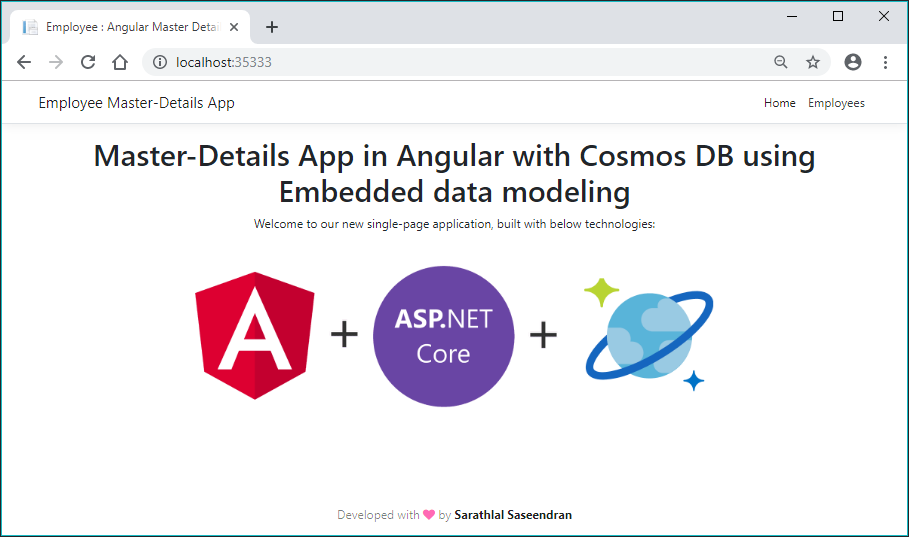Screen dimensions: 909x537
Task: Click the browser forward arrow
Action: click(56, 62)
